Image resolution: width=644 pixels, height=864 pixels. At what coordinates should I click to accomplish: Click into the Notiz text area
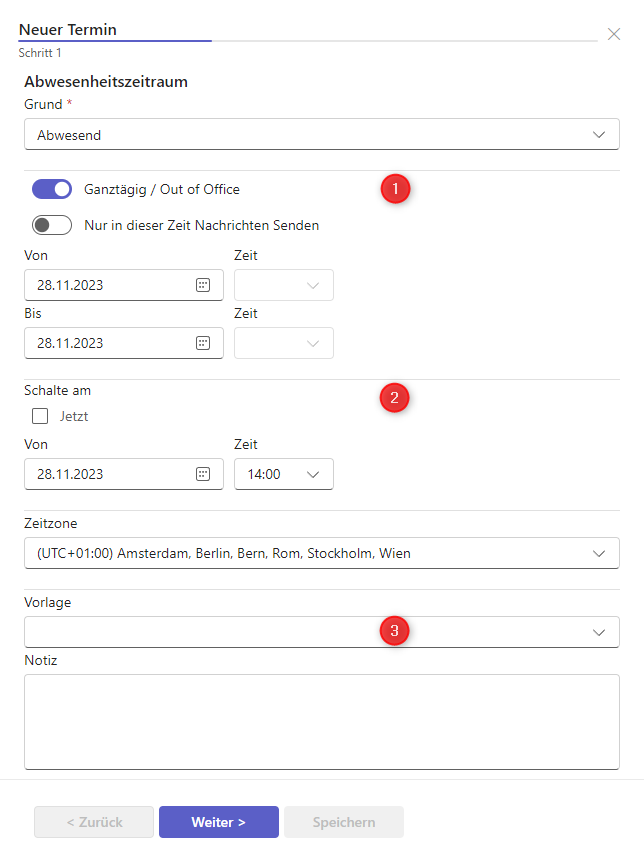click(x=321, y=721)
